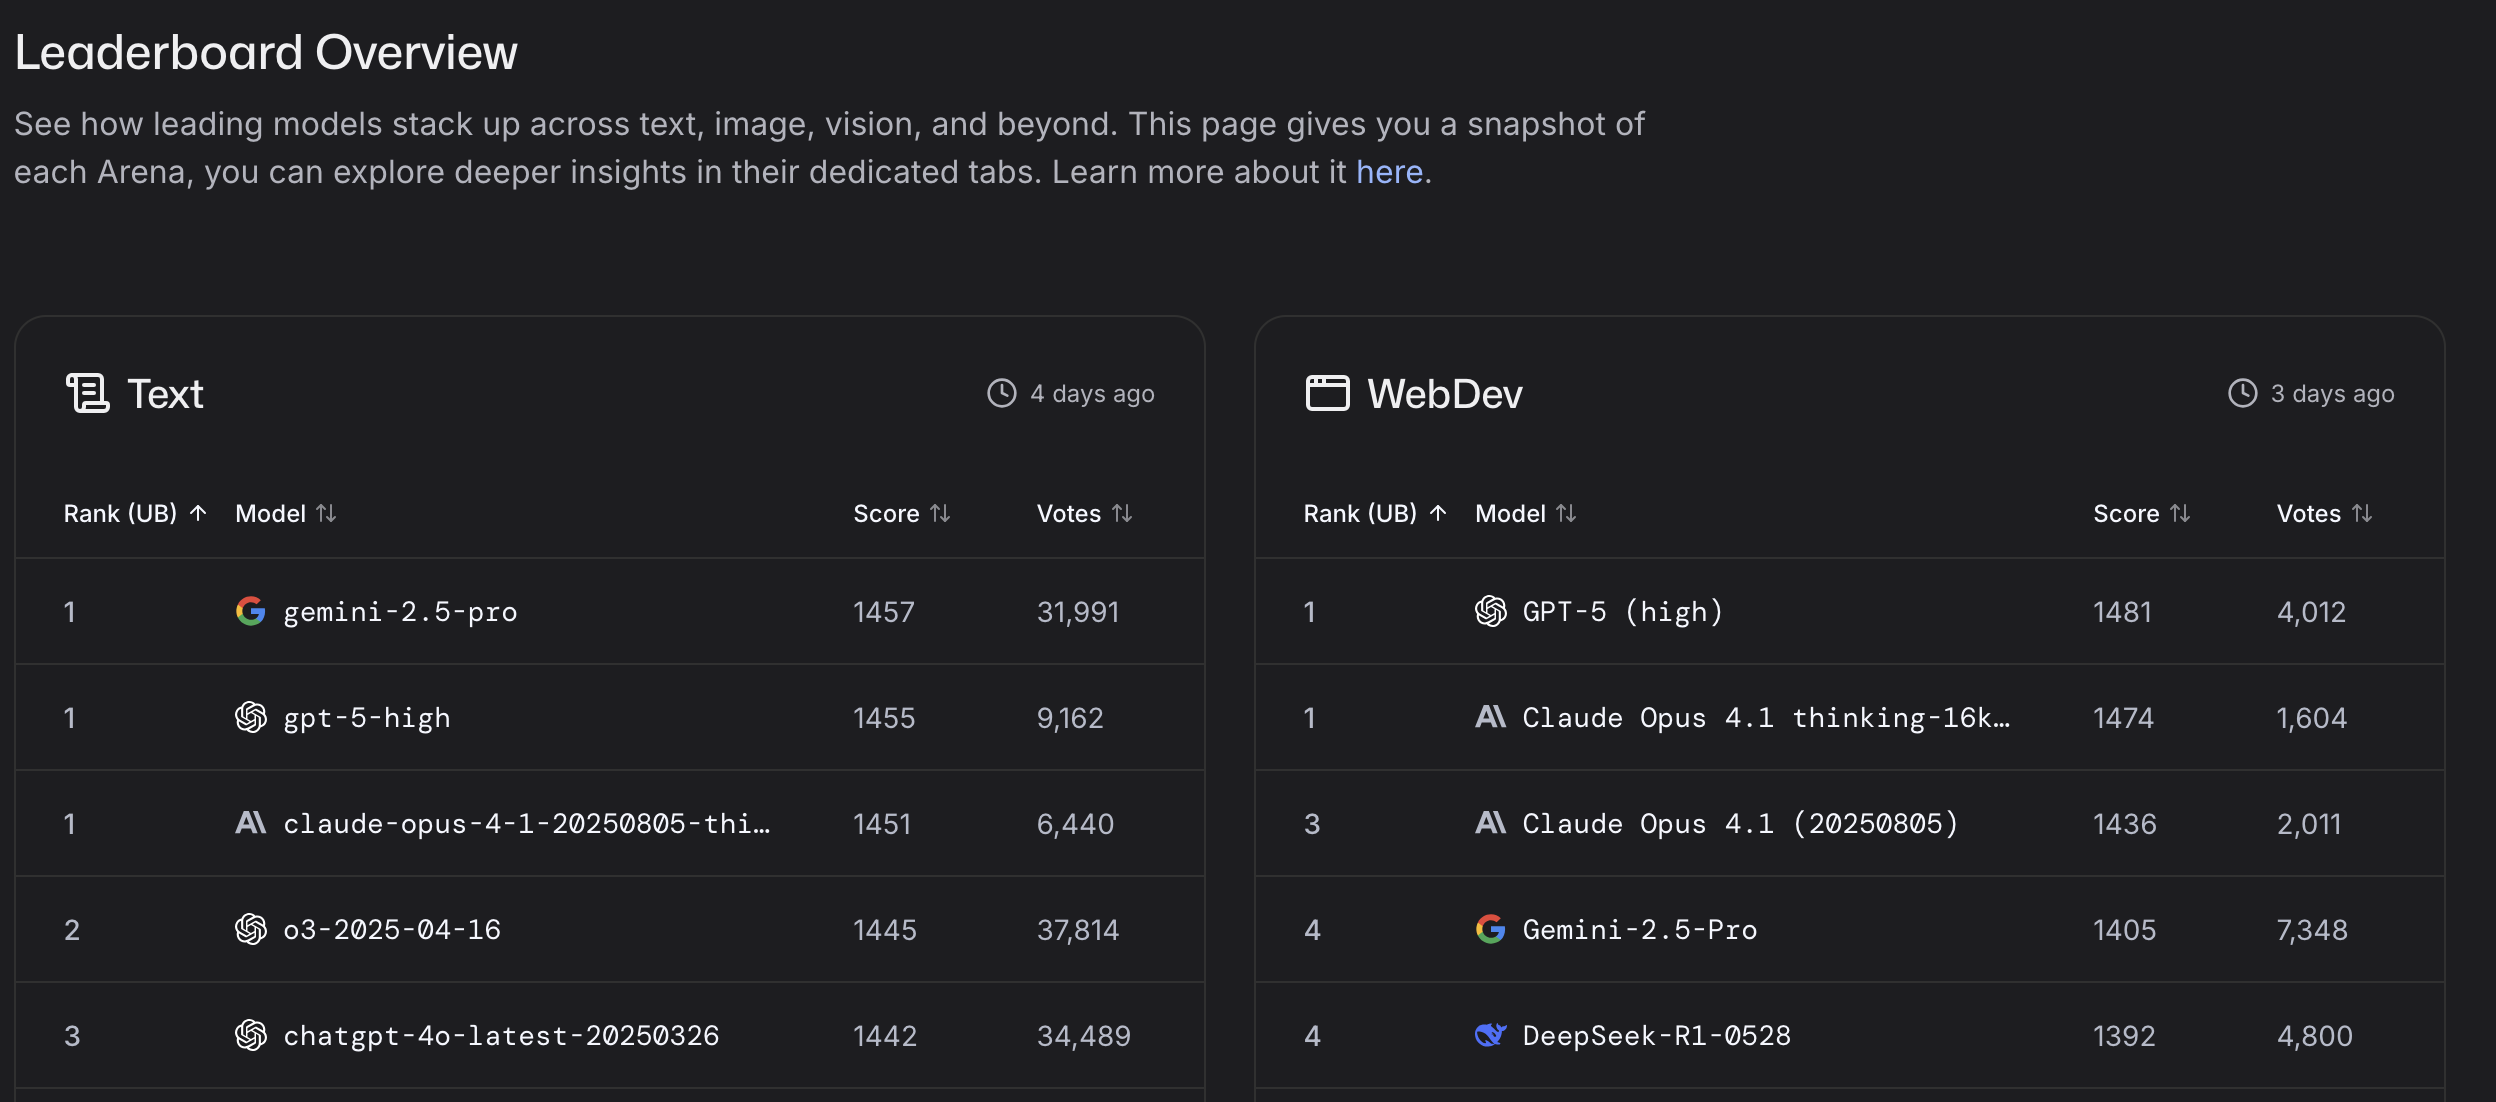
Task: Open GPT-5 (high) model in WebDev table
Action: (x=1622, y=611)
